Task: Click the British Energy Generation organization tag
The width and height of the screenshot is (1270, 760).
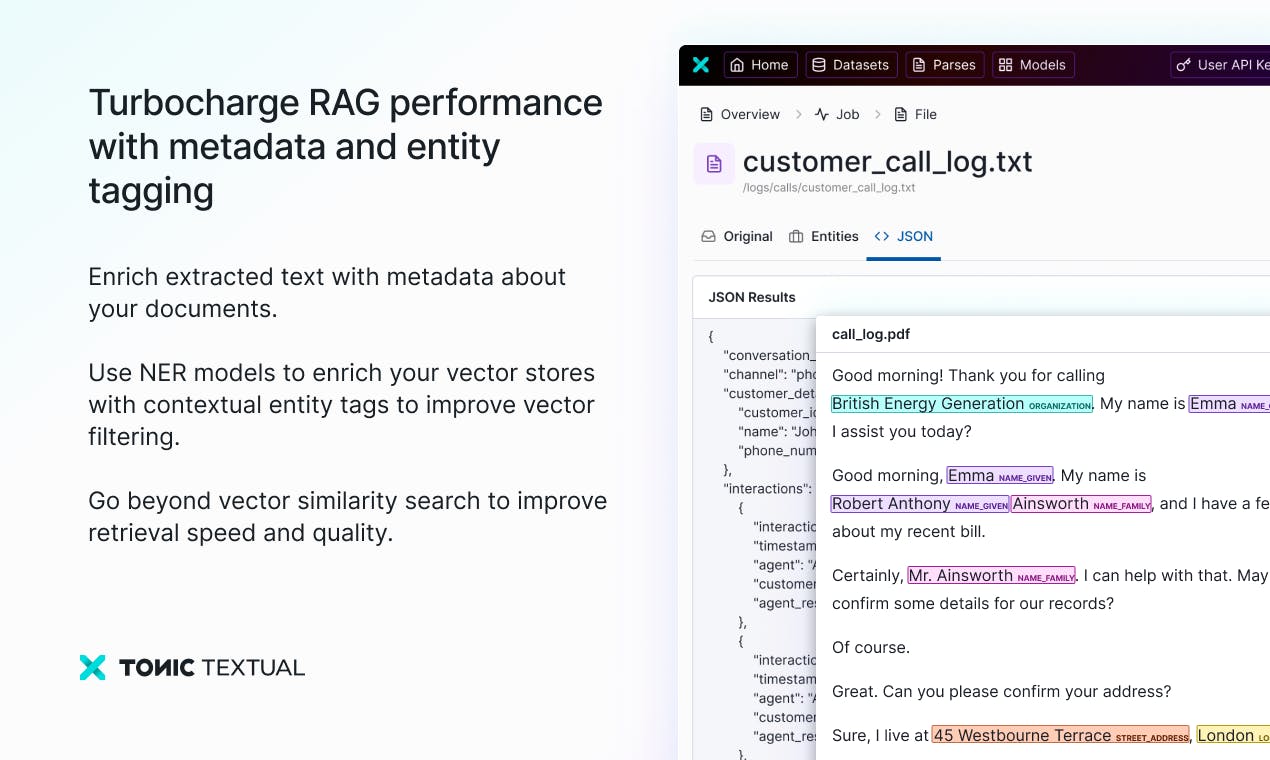Action: (x=961, y=404)
